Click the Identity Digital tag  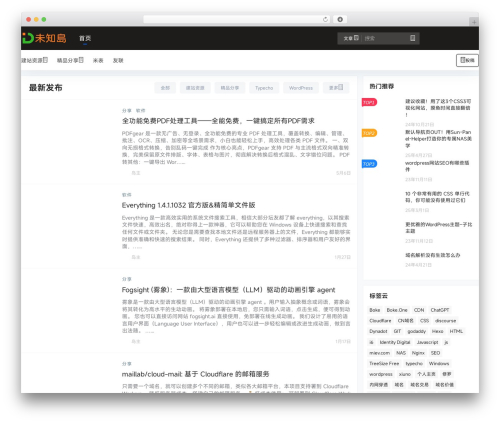[395, 342]
